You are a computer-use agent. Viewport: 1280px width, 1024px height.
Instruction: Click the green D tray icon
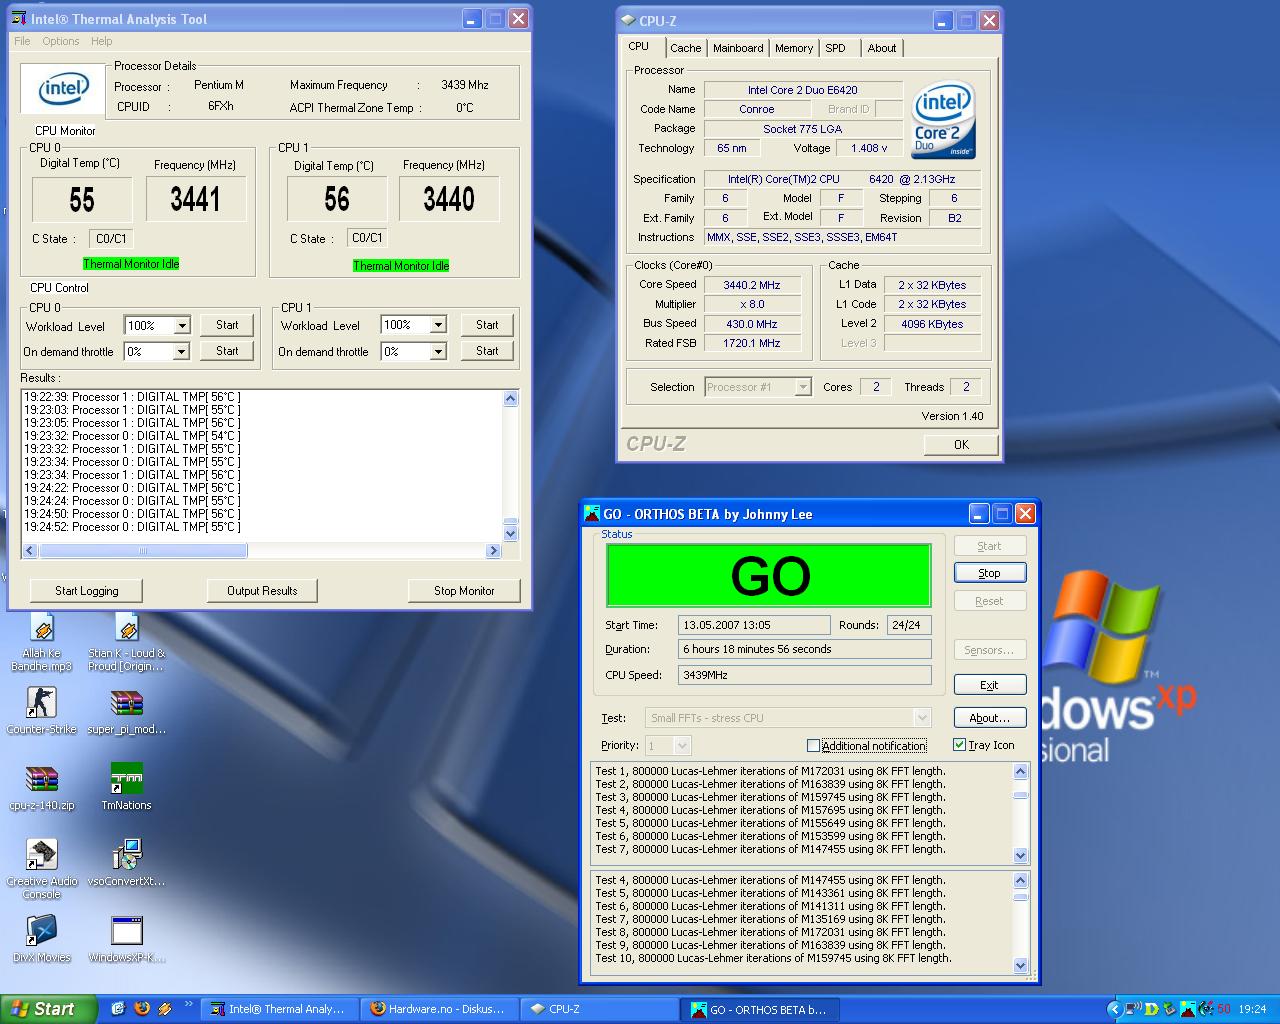1152,1010
